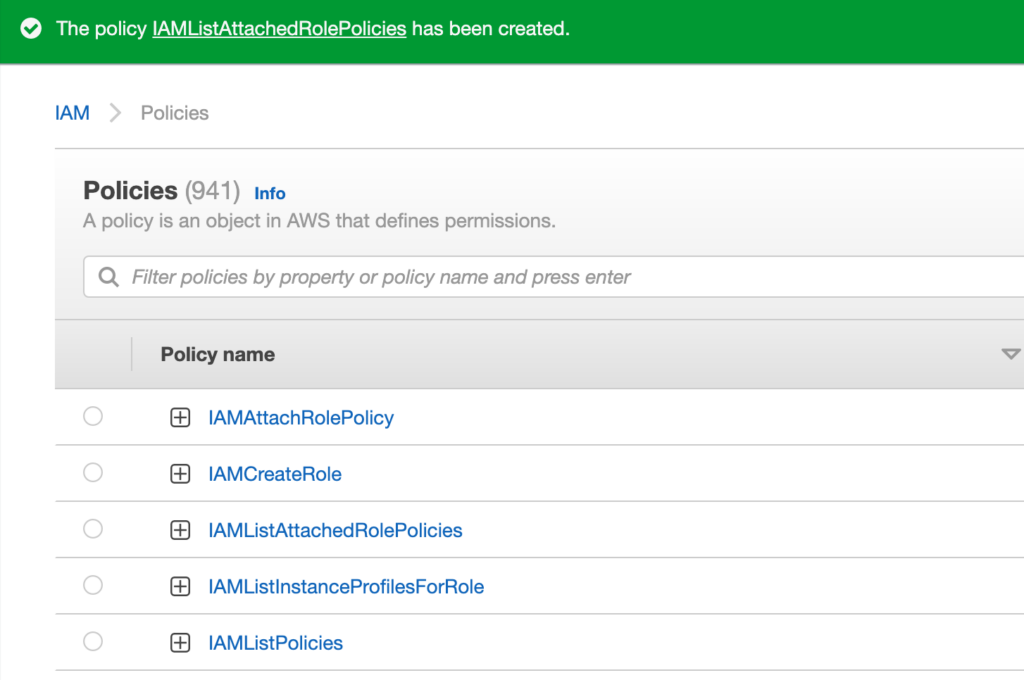Select the IAMAttachRolePolicy radio button
1024x680 pixels.
coord(93,417)
